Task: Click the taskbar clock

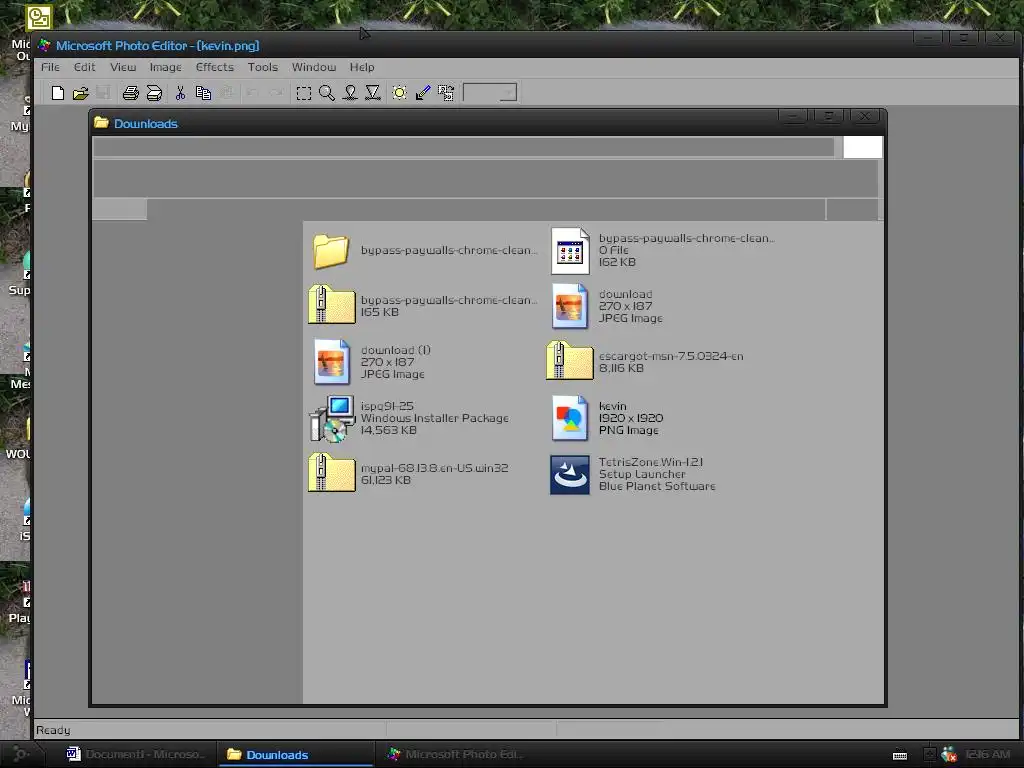Action: [987, 754]
